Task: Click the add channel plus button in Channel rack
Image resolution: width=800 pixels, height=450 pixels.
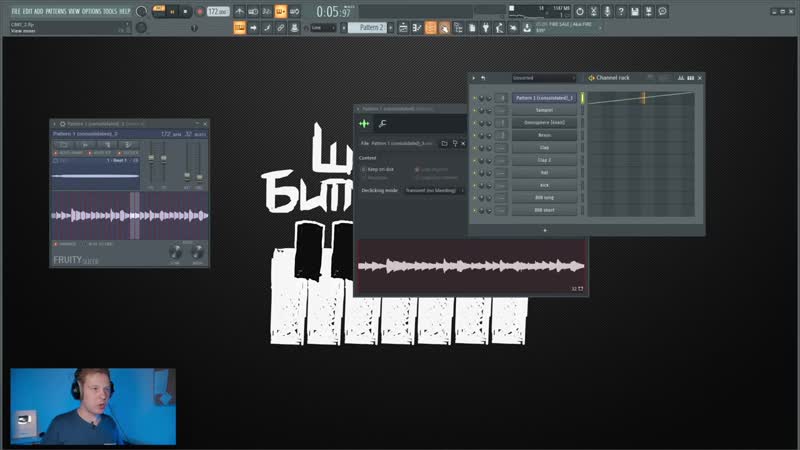Action: 545,230
